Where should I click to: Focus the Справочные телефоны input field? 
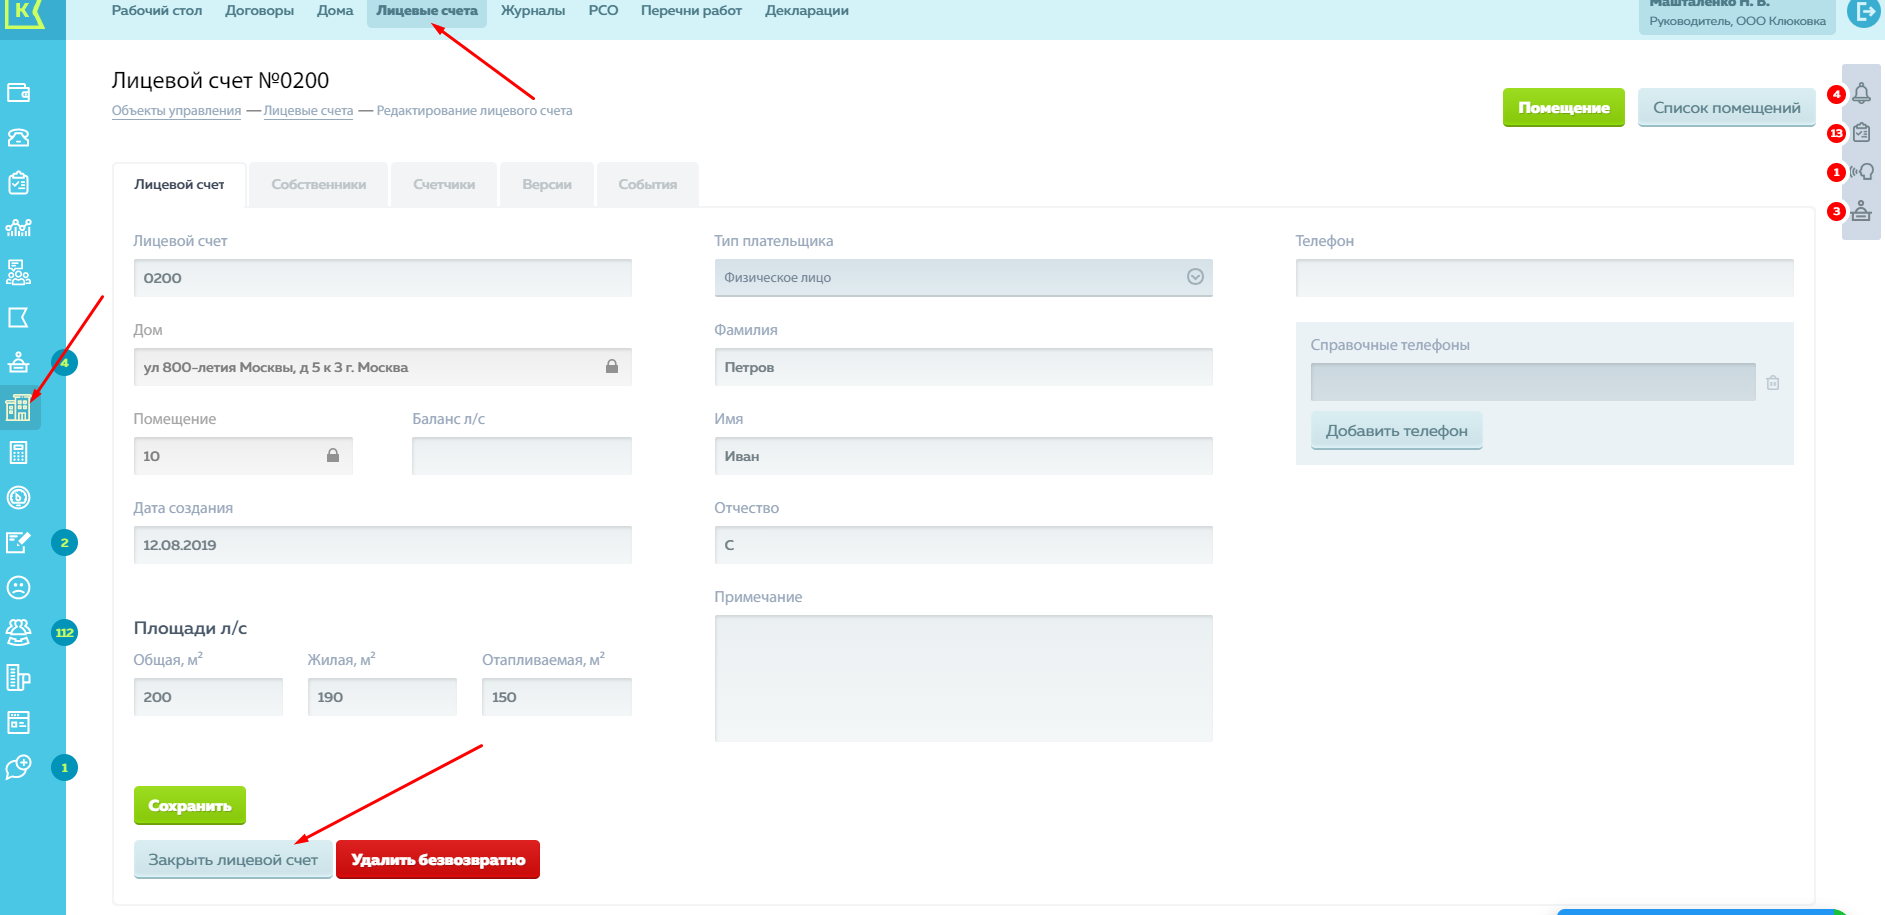click(1533, 382)
